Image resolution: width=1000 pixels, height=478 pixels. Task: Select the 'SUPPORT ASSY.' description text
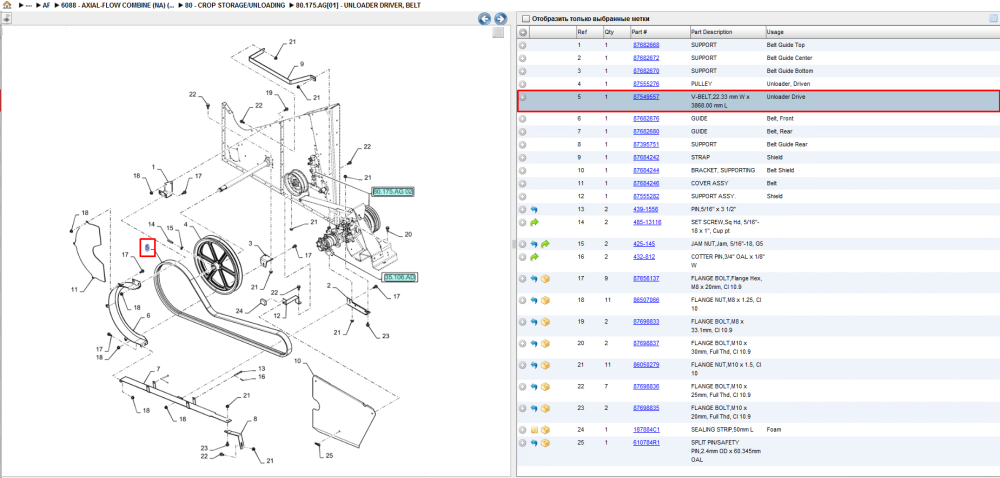pos(712,196)
